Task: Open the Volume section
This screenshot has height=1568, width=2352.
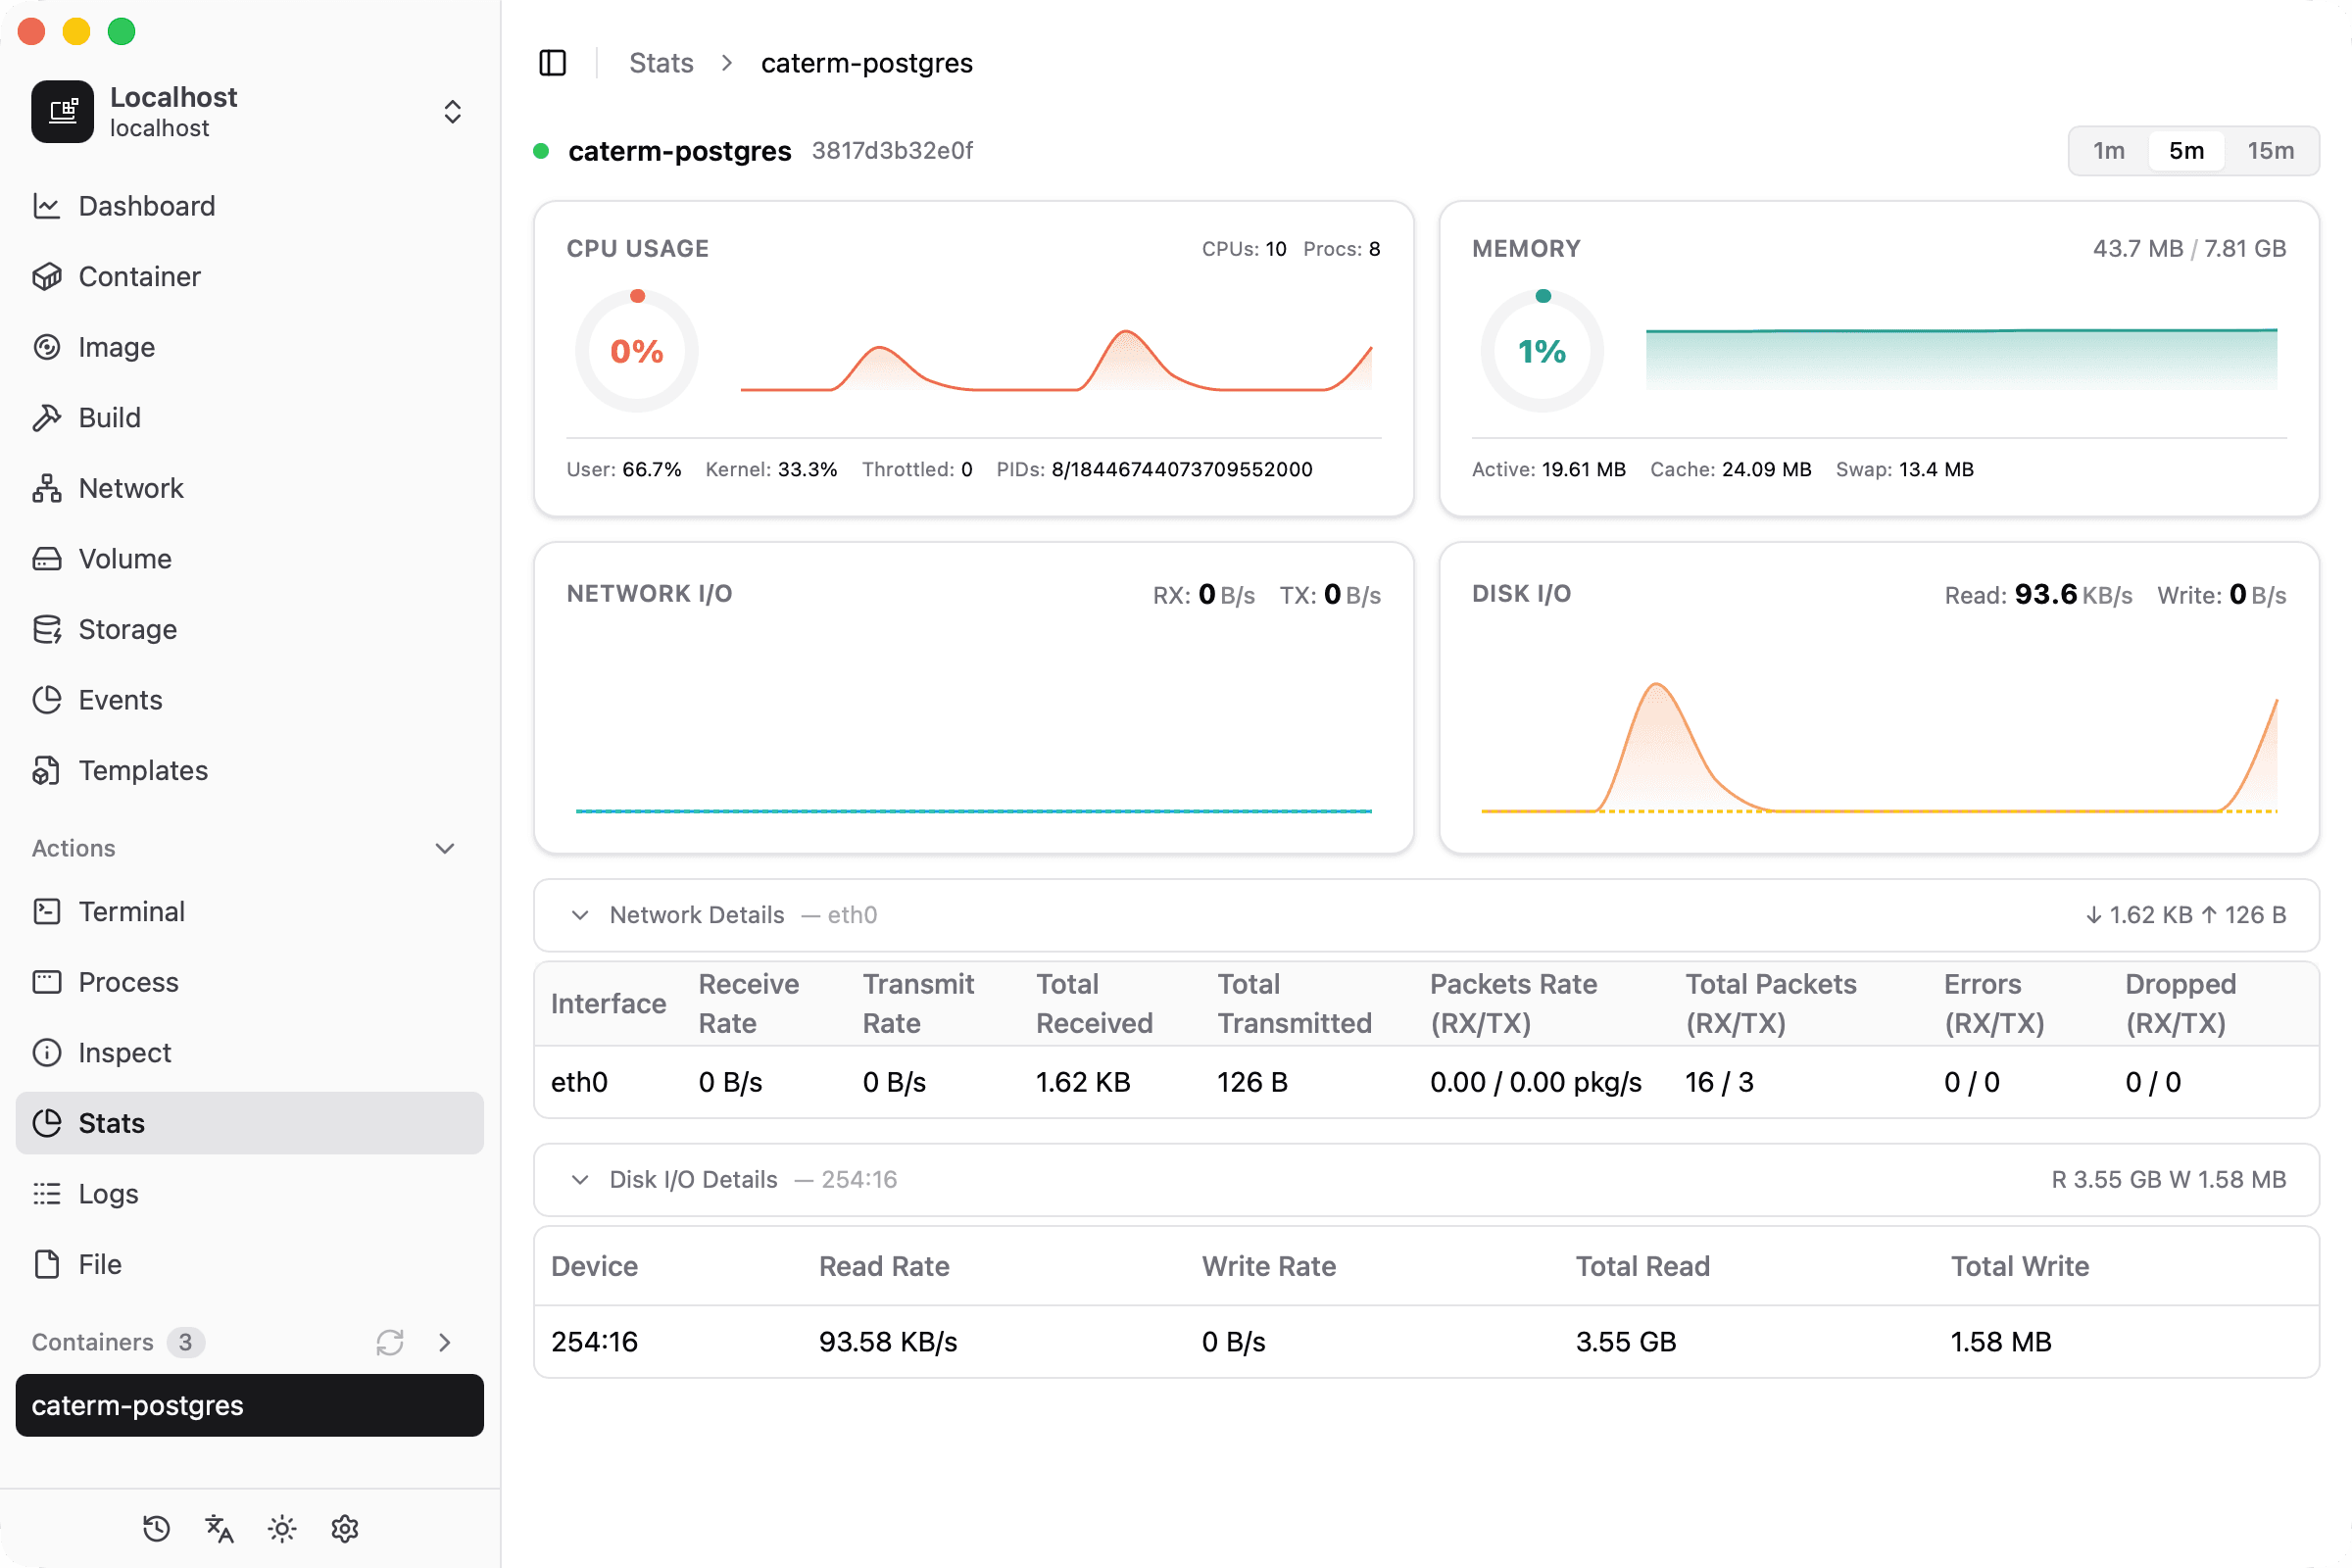Action: click(x=123, y=558)
